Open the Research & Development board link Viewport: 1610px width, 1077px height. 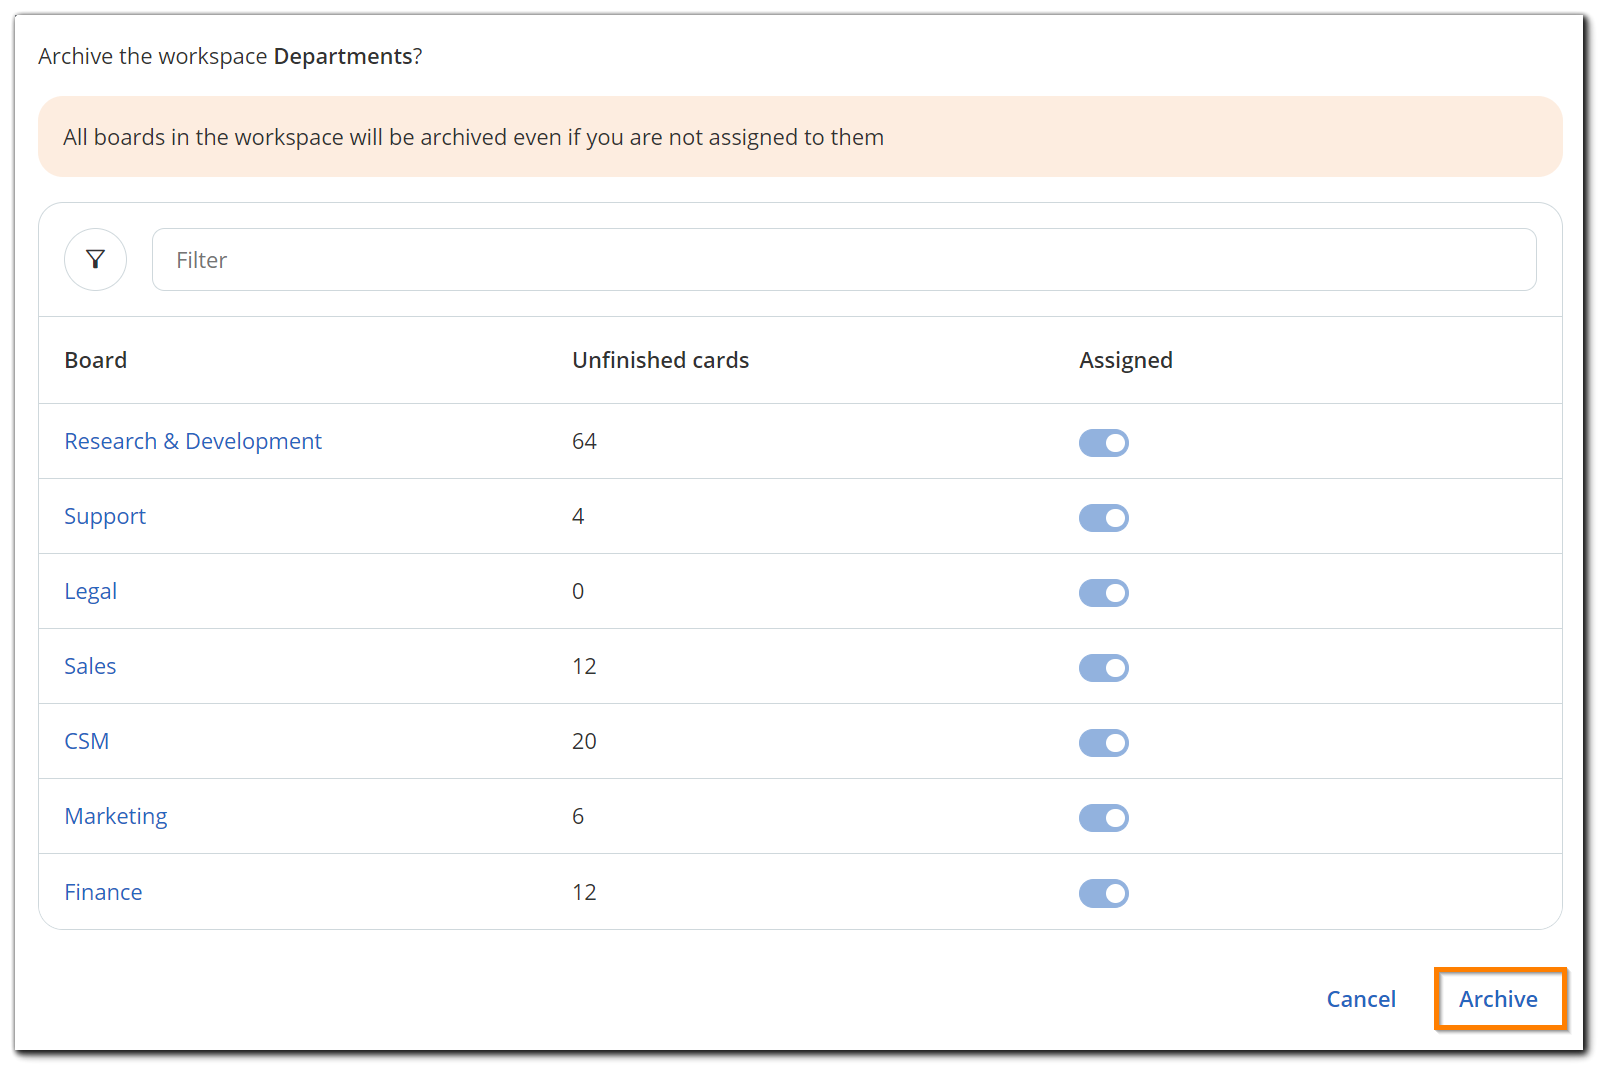click(193, 441)
